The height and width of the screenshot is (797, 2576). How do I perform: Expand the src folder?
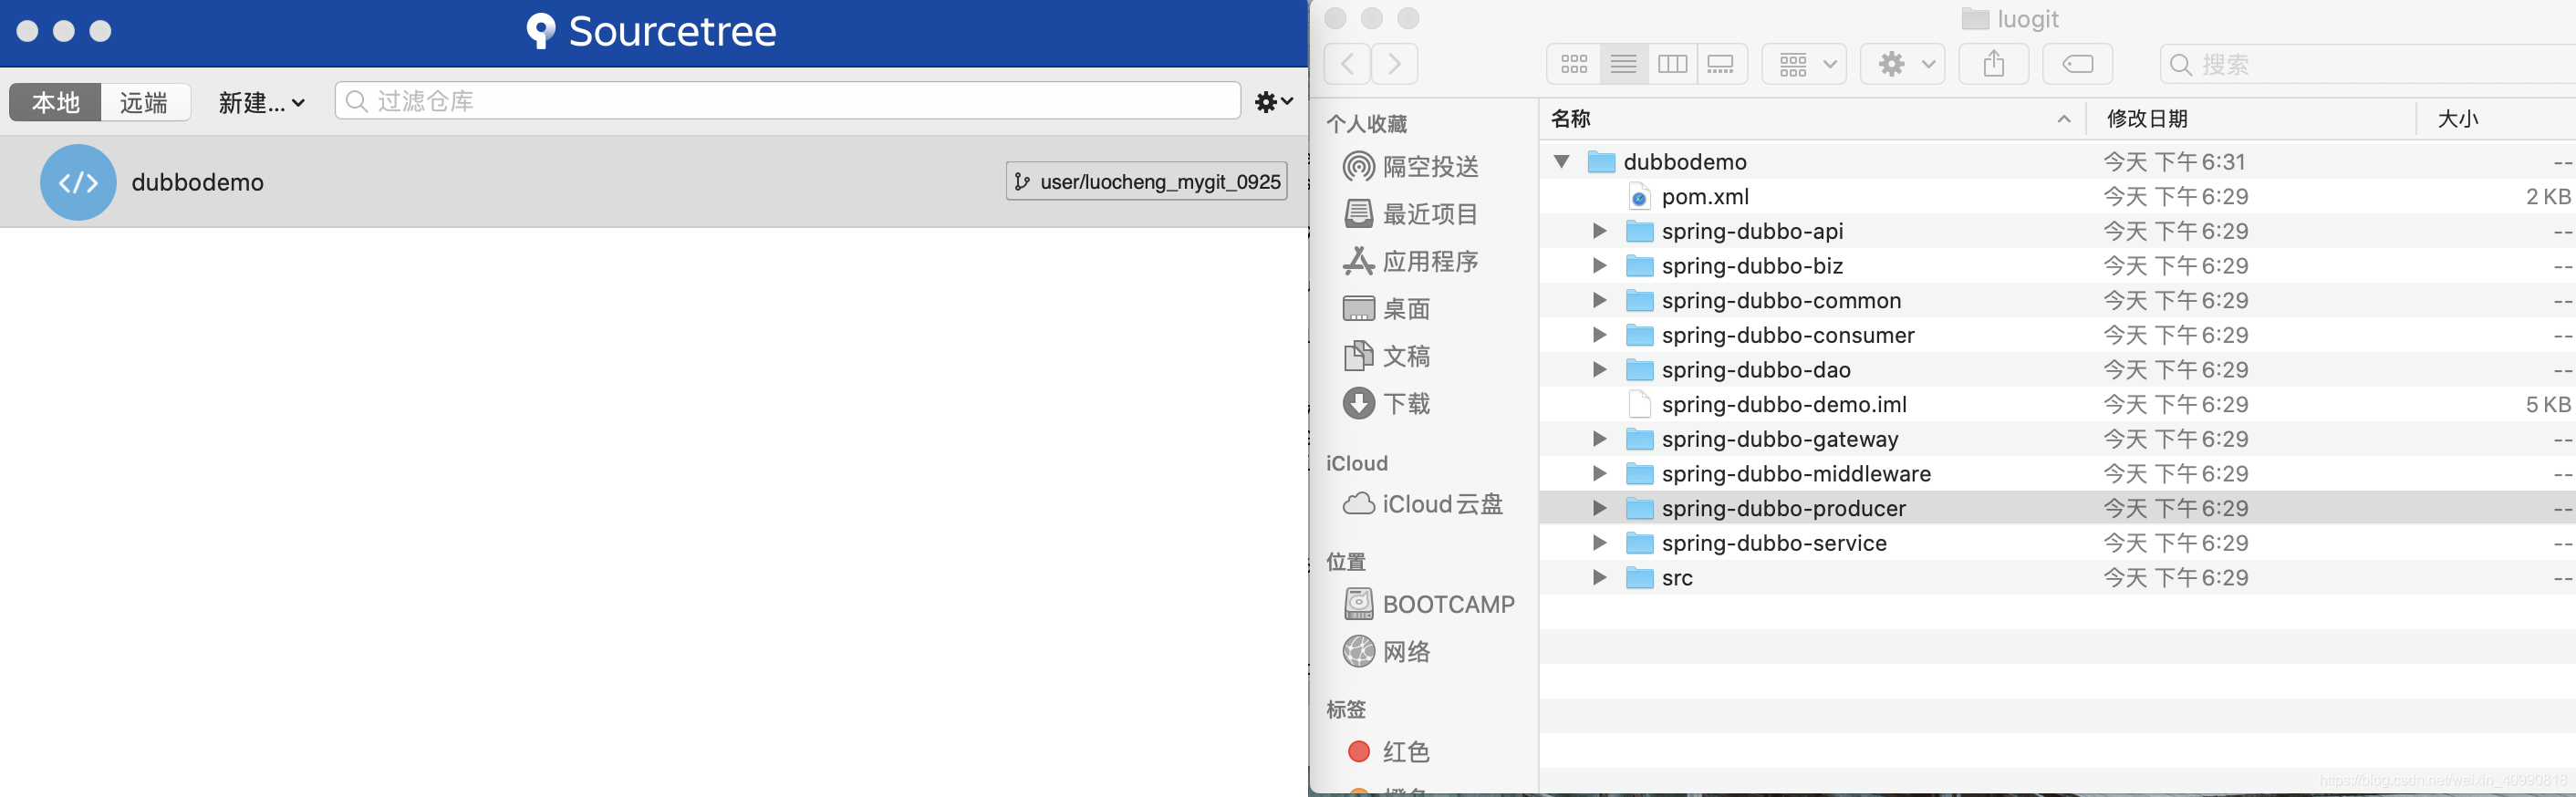pyautogui.click(x=1599, y=577)
